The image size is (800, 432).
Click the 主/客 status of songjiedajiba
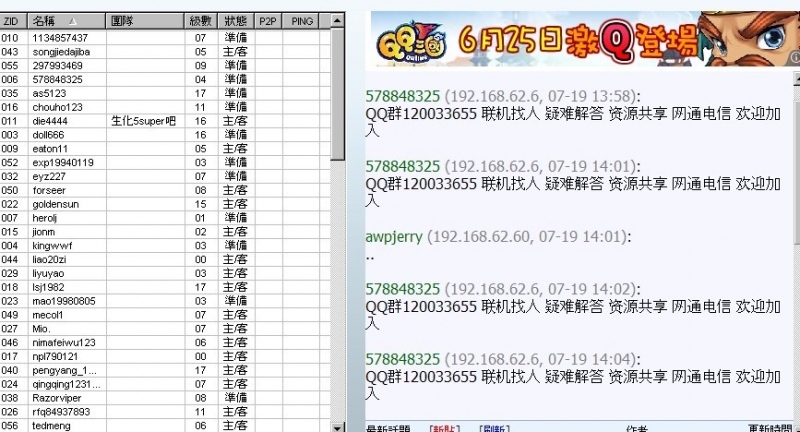(235, 52)
